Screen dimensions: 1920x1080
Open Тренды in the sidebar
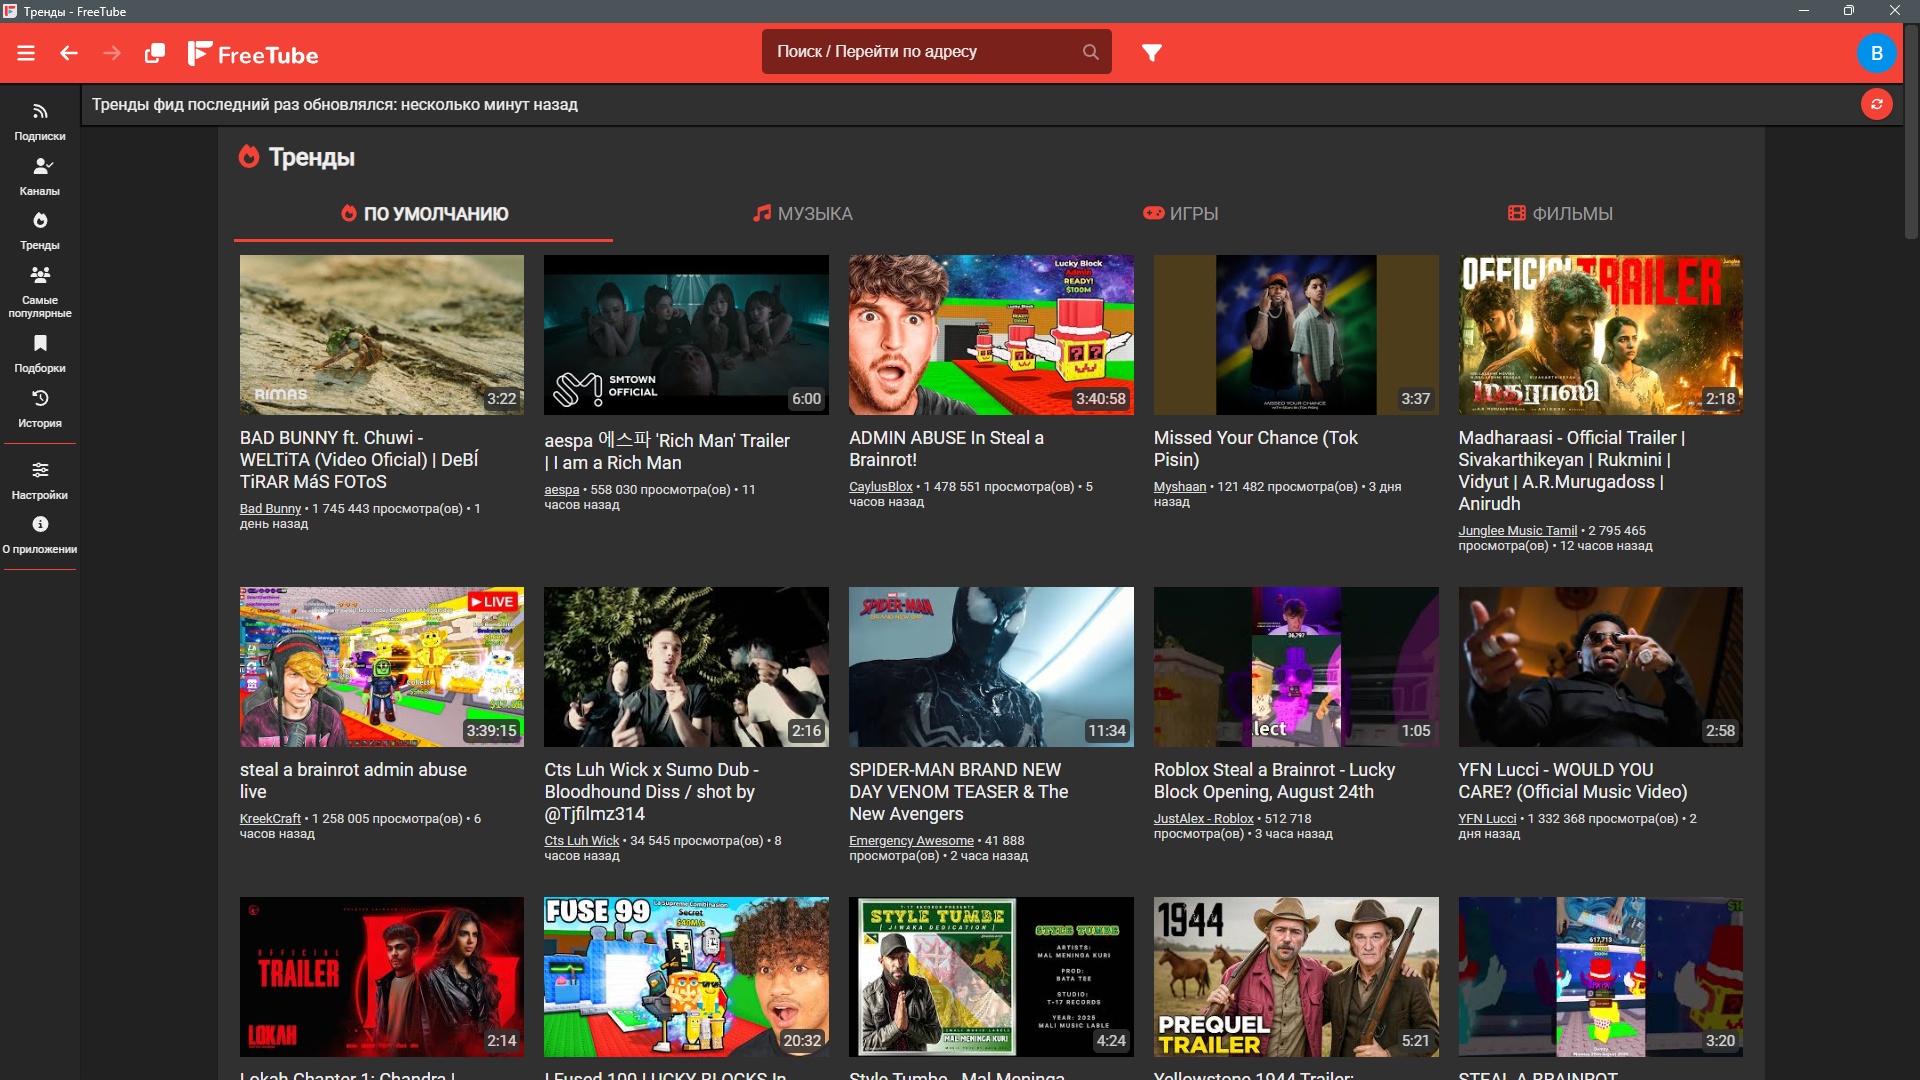point(40,231)
